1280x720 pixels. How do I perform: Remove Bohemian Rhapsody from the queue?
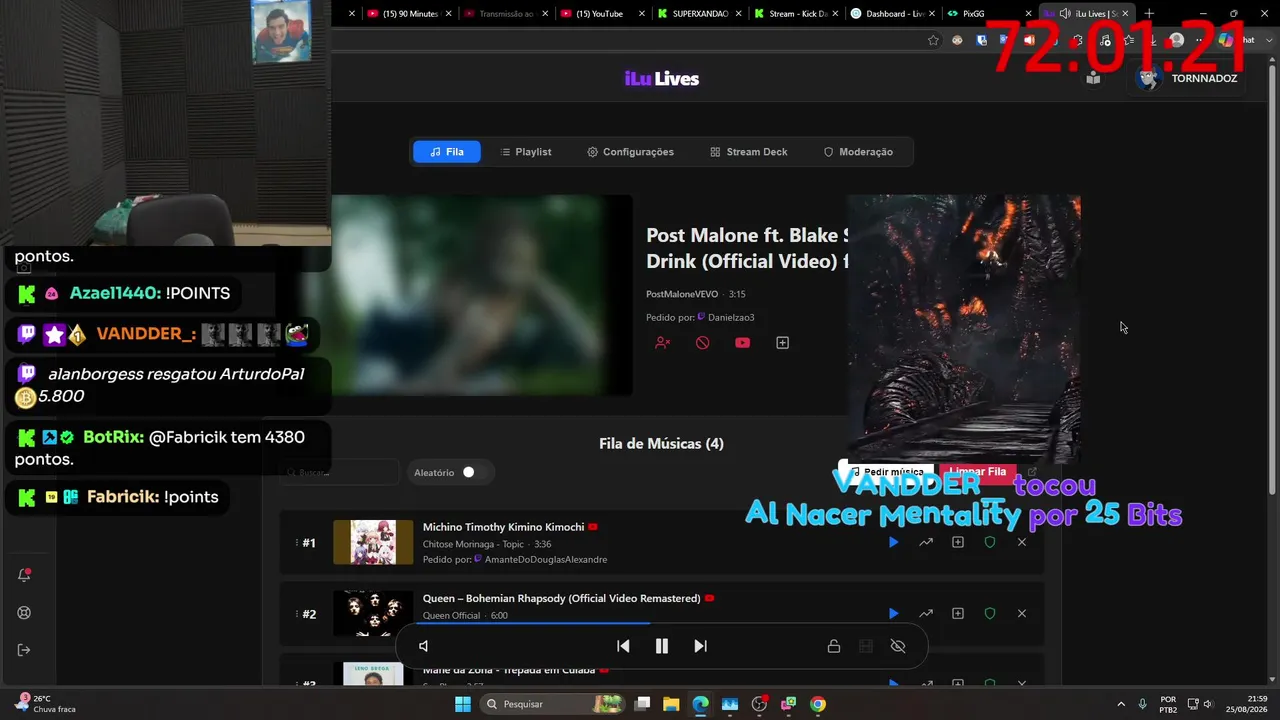pos(1022,613)
